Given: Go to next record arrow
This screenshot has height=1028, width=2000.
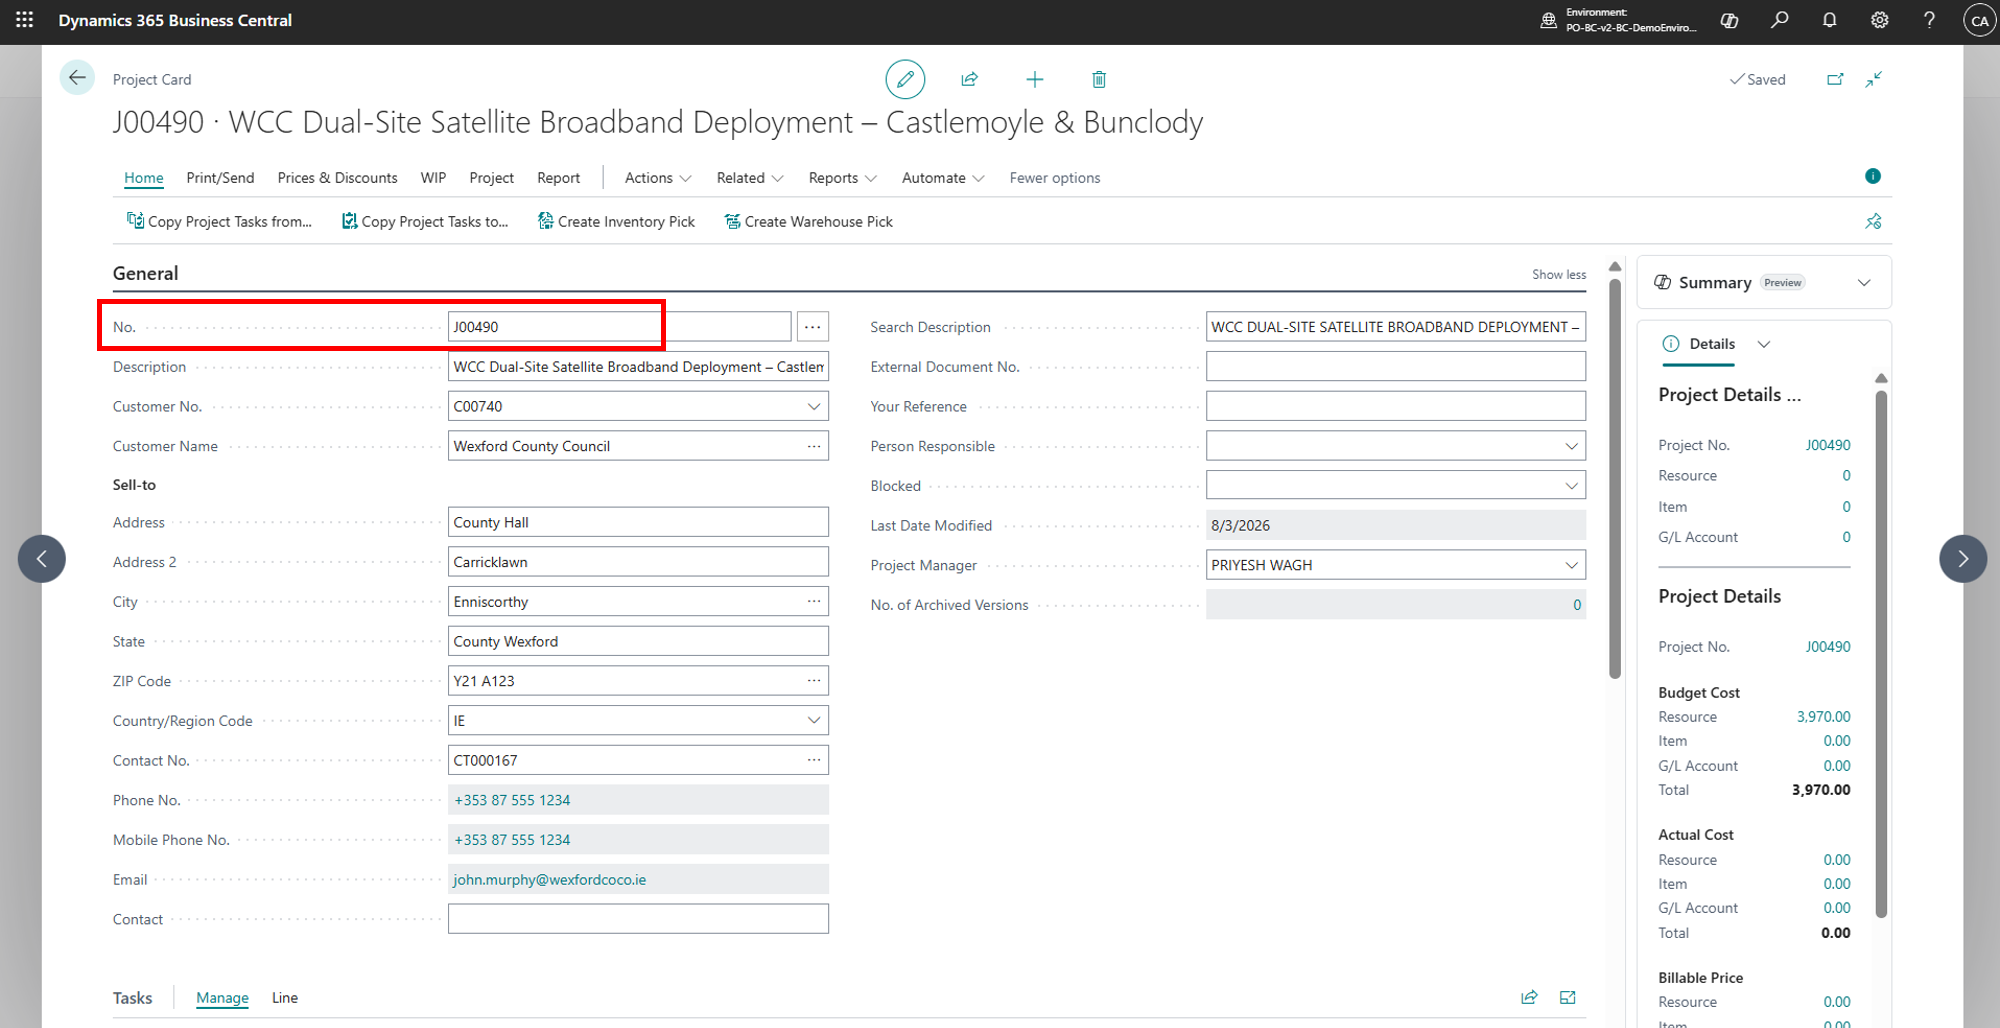Looking at the screenshot, I should 1963,559.
